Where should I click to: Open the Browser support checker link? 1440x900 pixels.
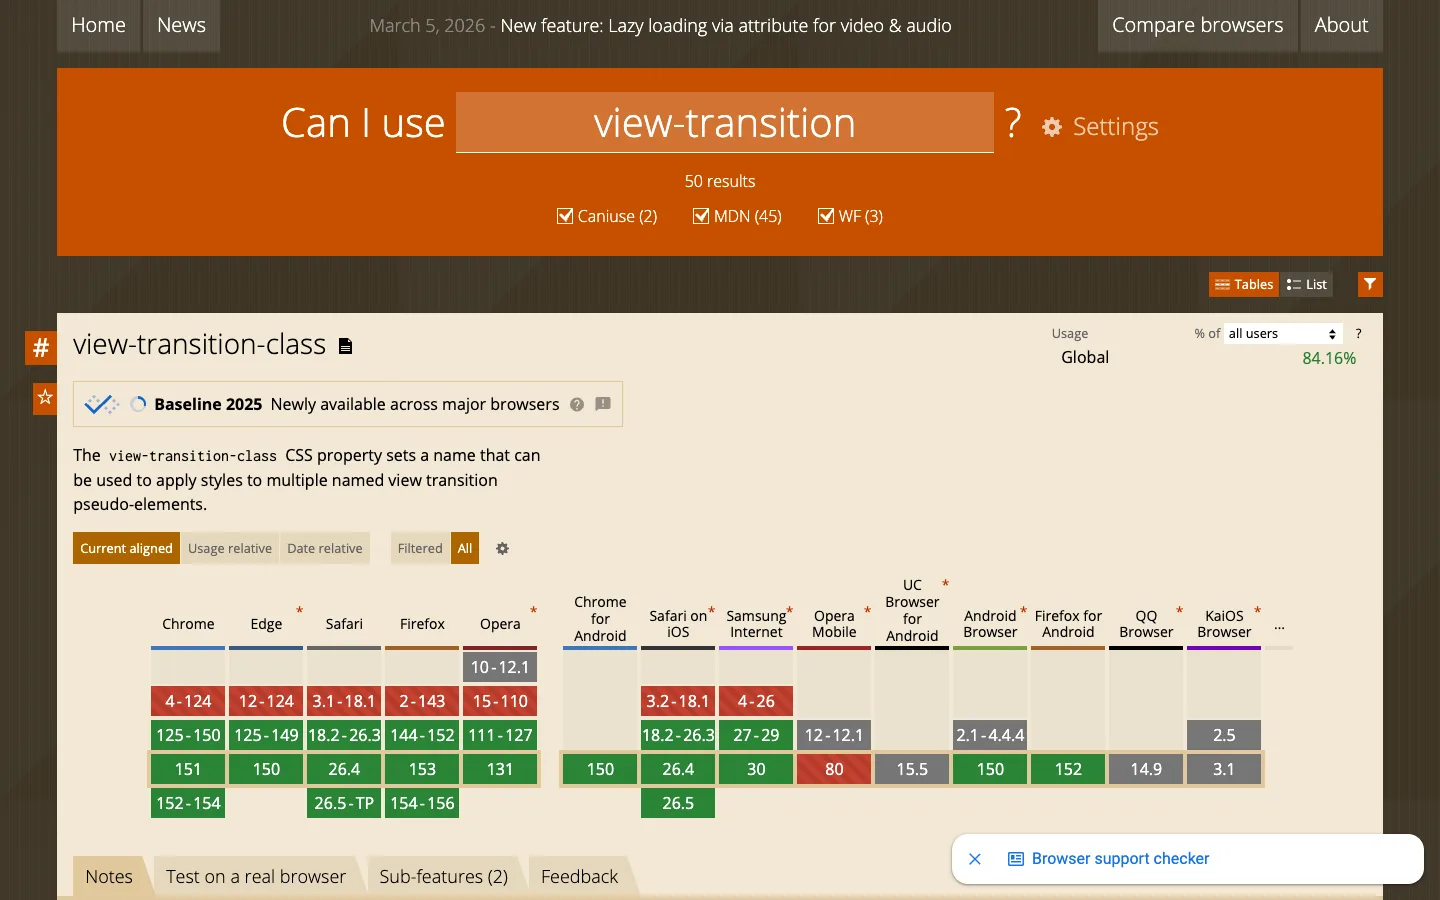(x=1120, y=859)
